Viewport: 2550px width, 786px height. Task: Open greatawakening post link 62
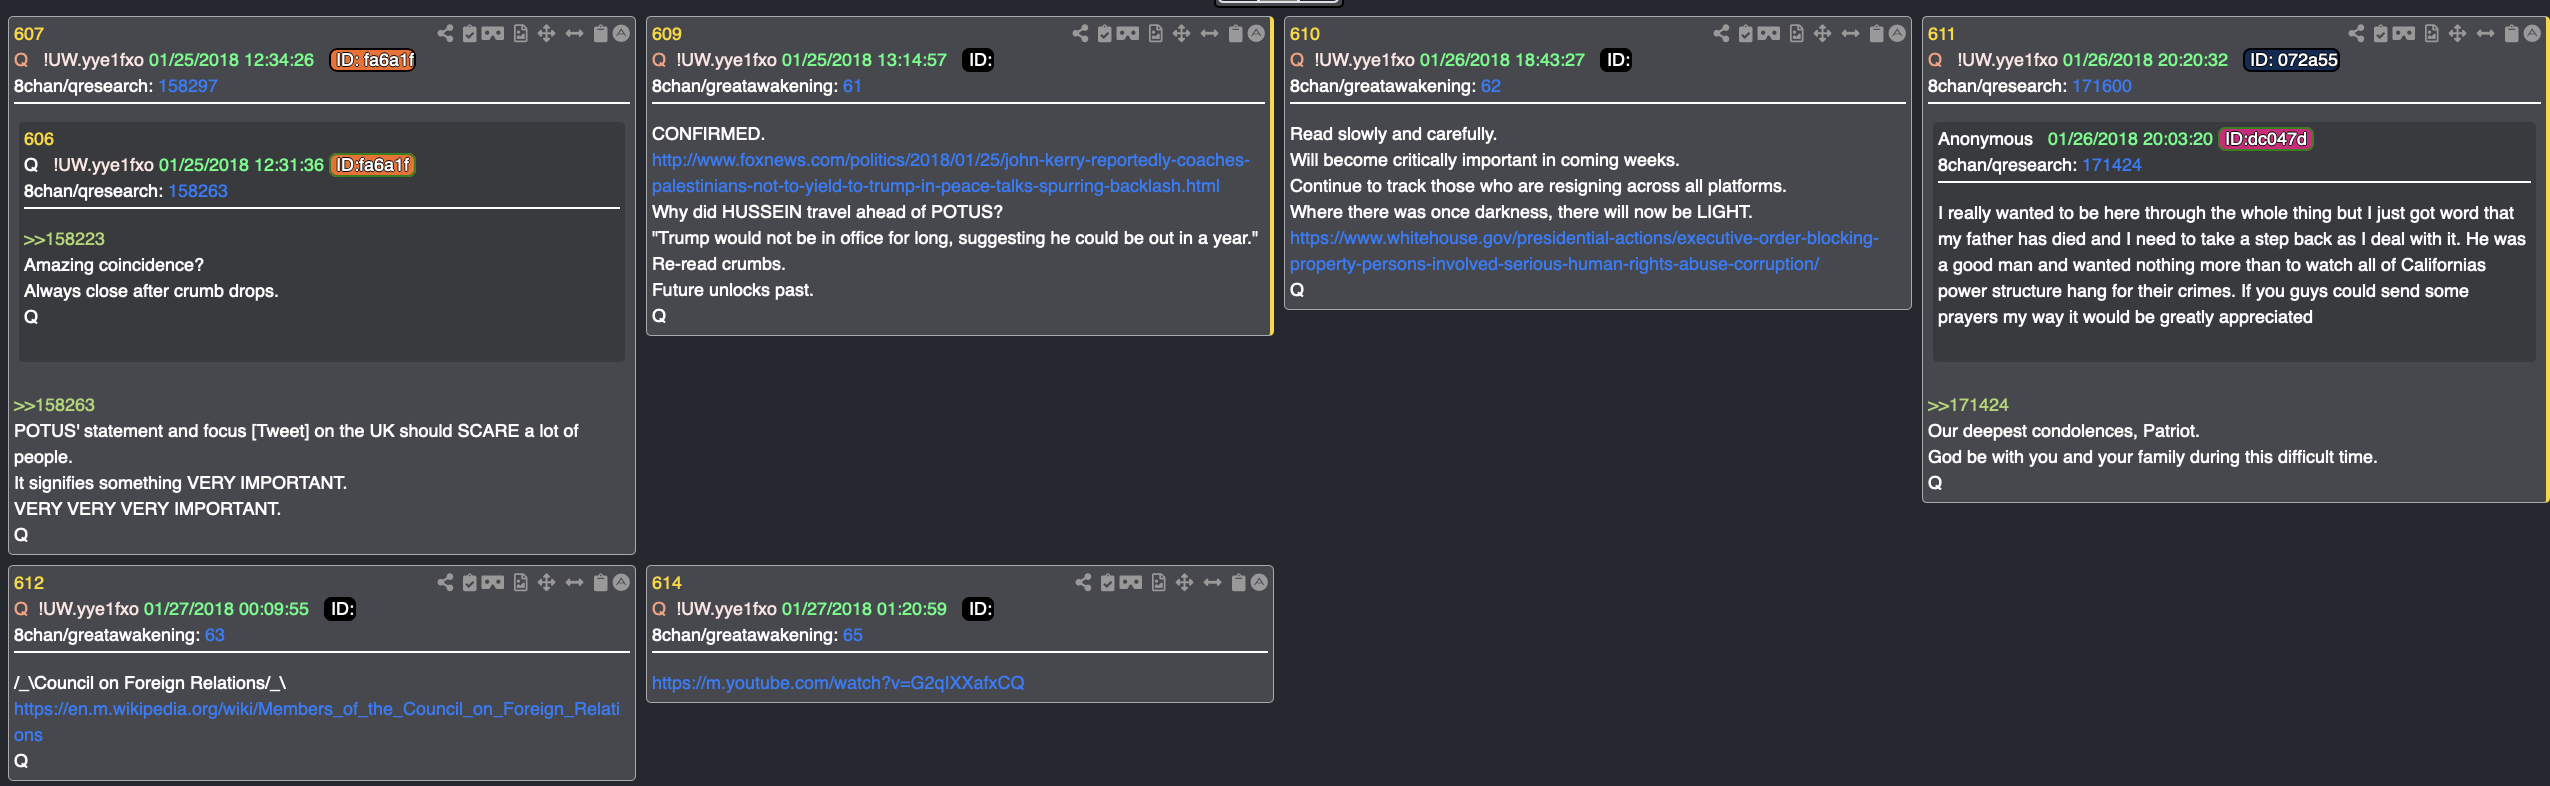tap(1491, 86)
